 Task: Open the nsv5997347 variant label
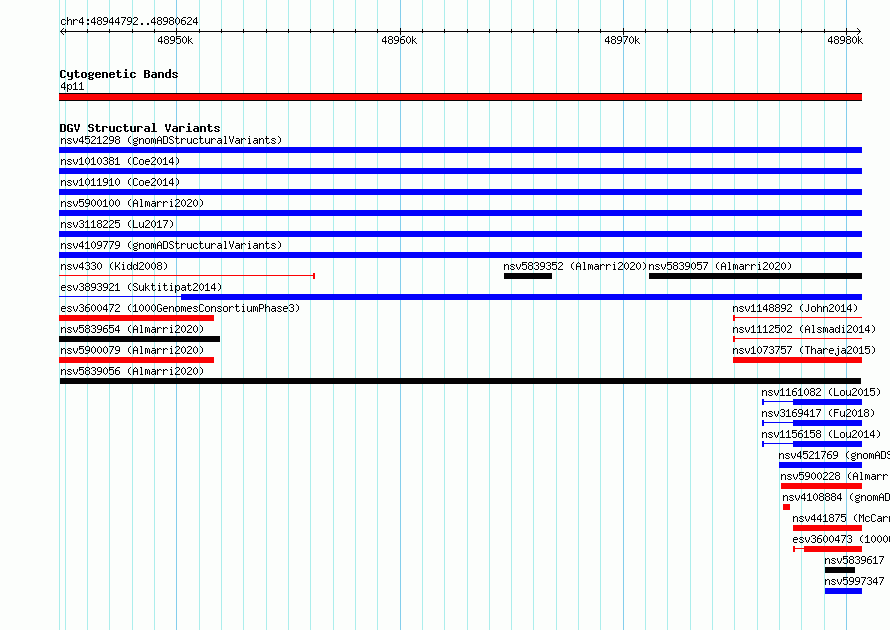click(x=854, y=581)
